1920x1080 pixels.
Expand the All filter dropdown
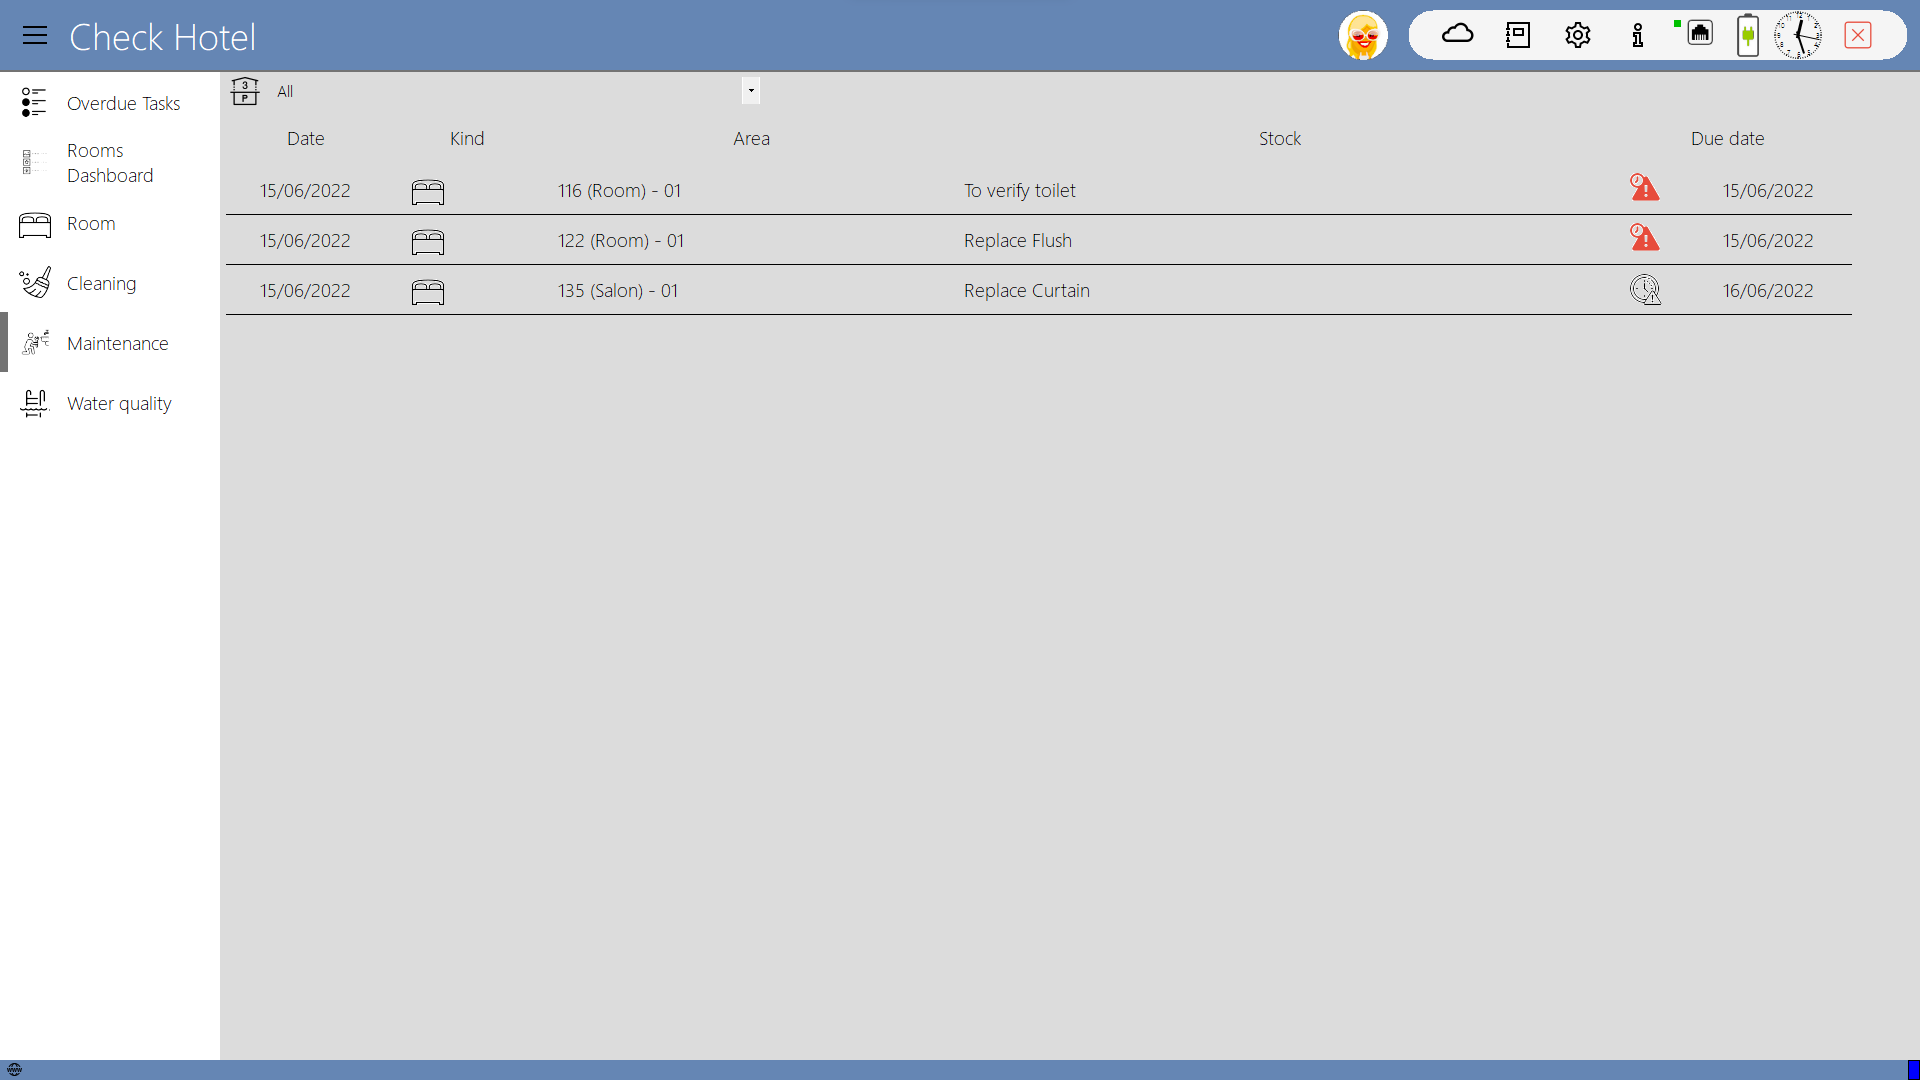(751, 91)
